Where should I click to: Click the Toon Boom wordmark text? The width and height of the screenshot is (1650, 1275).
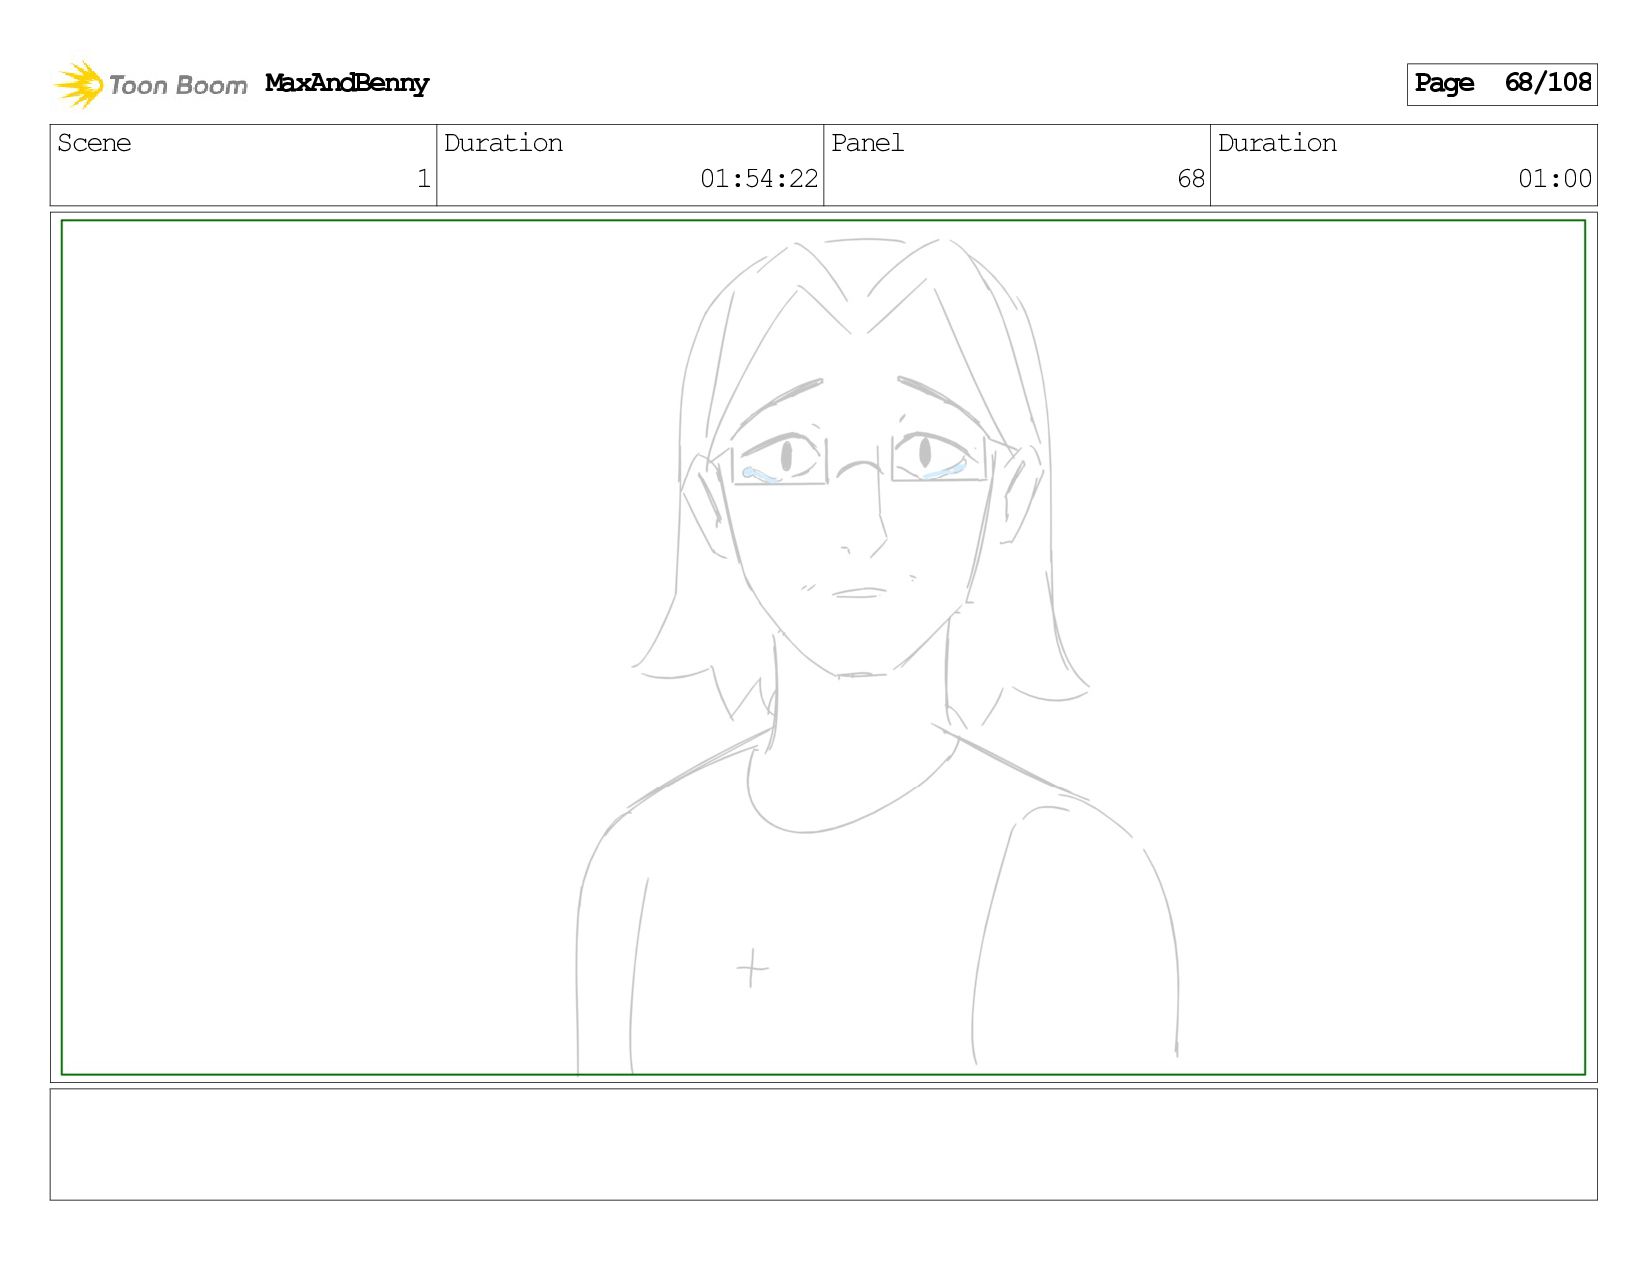point(178,86)
